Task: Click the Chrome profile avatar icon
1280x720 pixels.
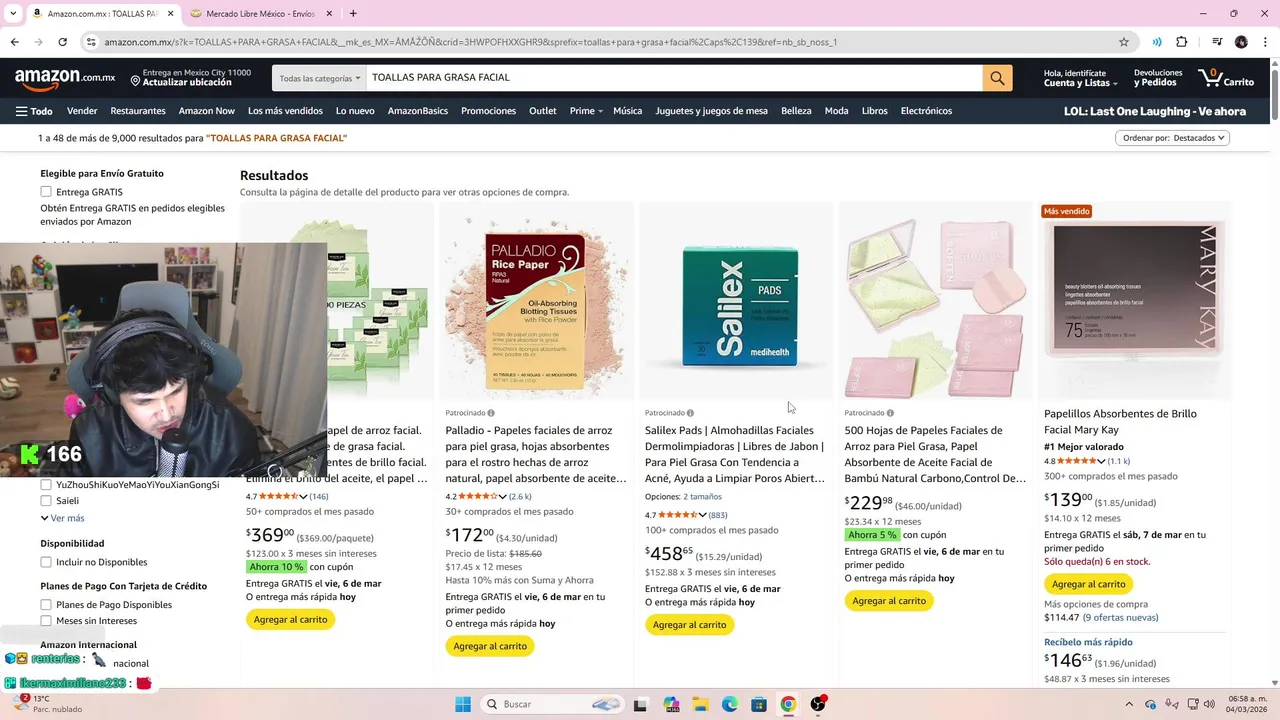Action: (x=1241, y=42)
